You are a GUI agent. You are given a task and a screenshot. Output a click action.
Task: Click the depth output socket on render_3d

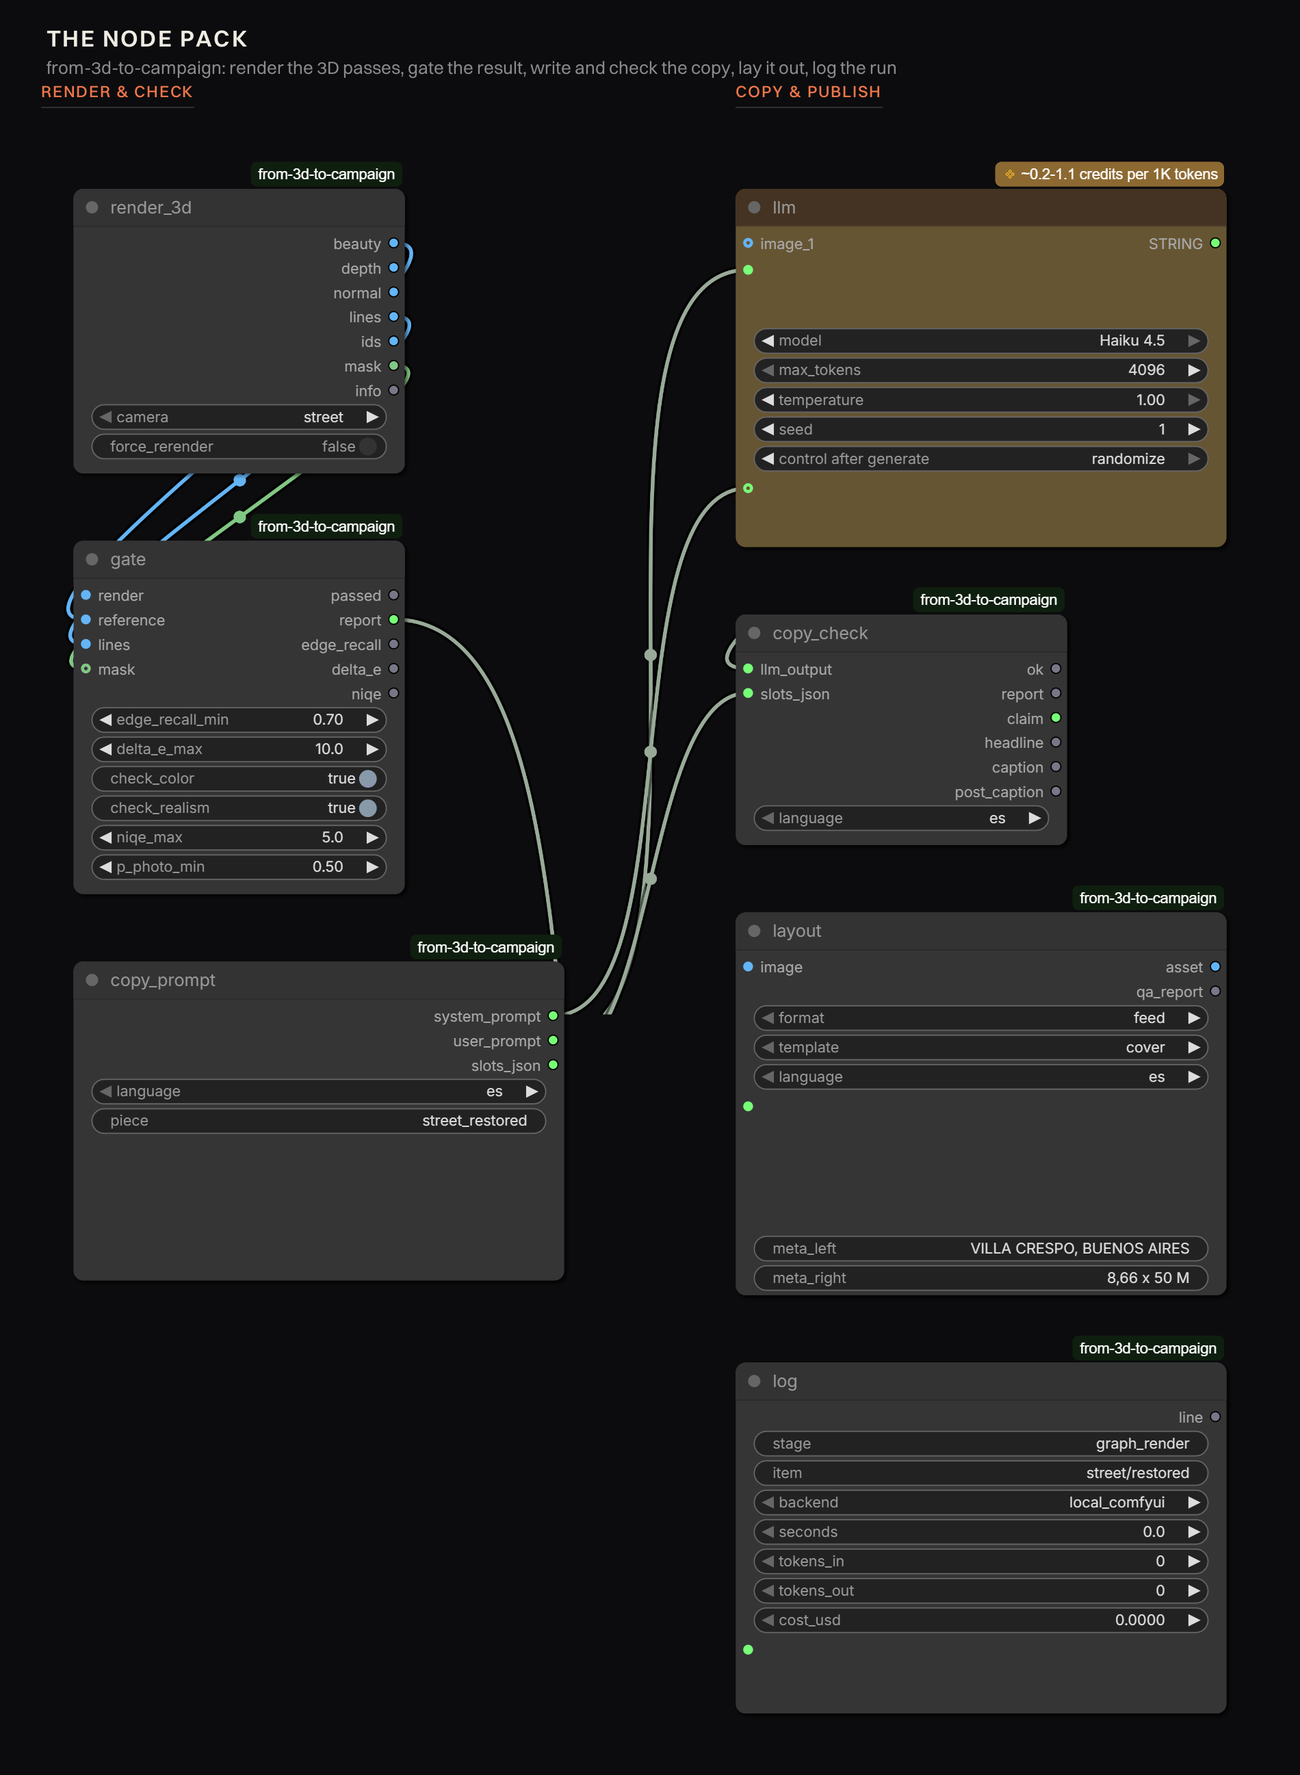point(394,268)
